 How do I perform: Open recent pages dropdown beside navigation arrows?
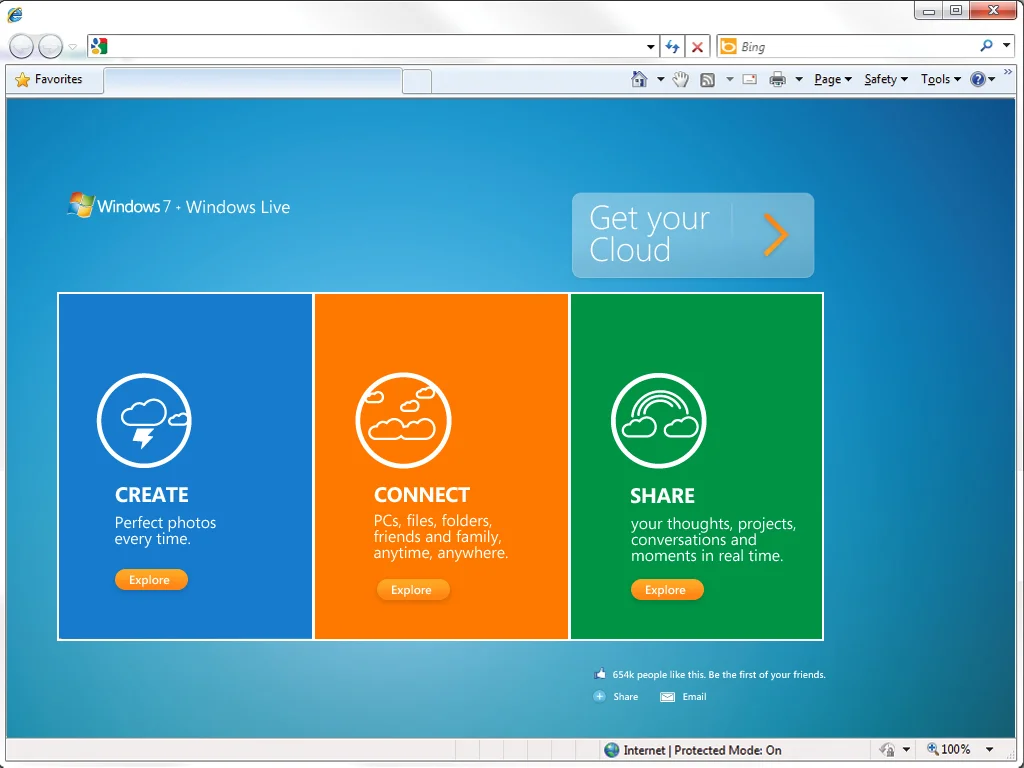[x=72, y=47]
